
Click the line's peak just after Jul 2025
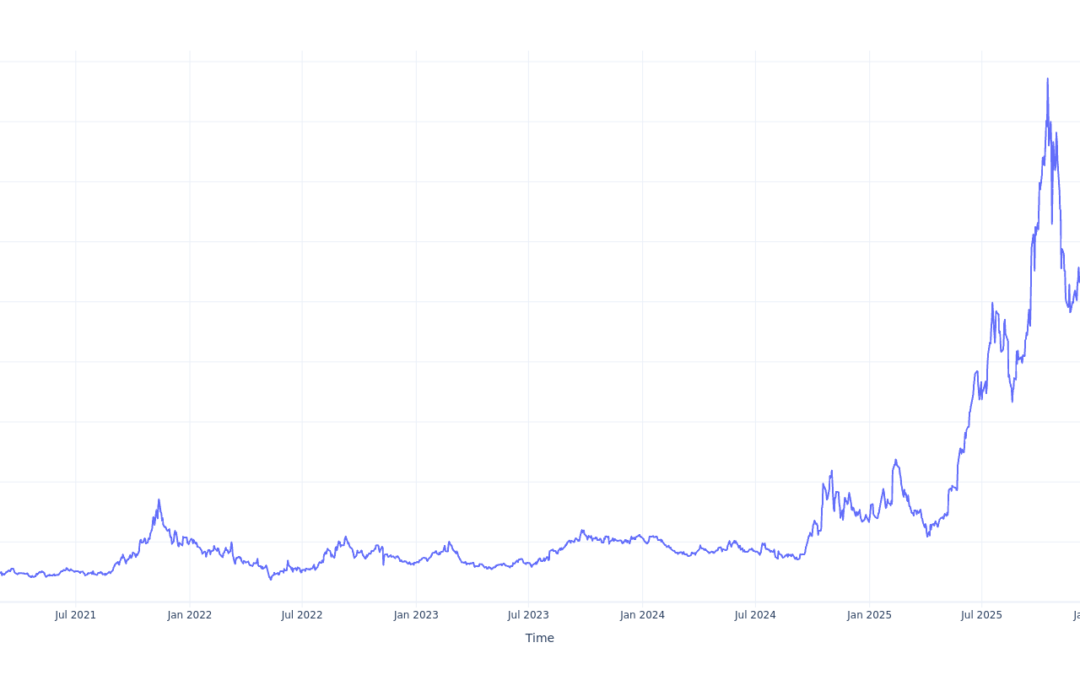(992, 303)
